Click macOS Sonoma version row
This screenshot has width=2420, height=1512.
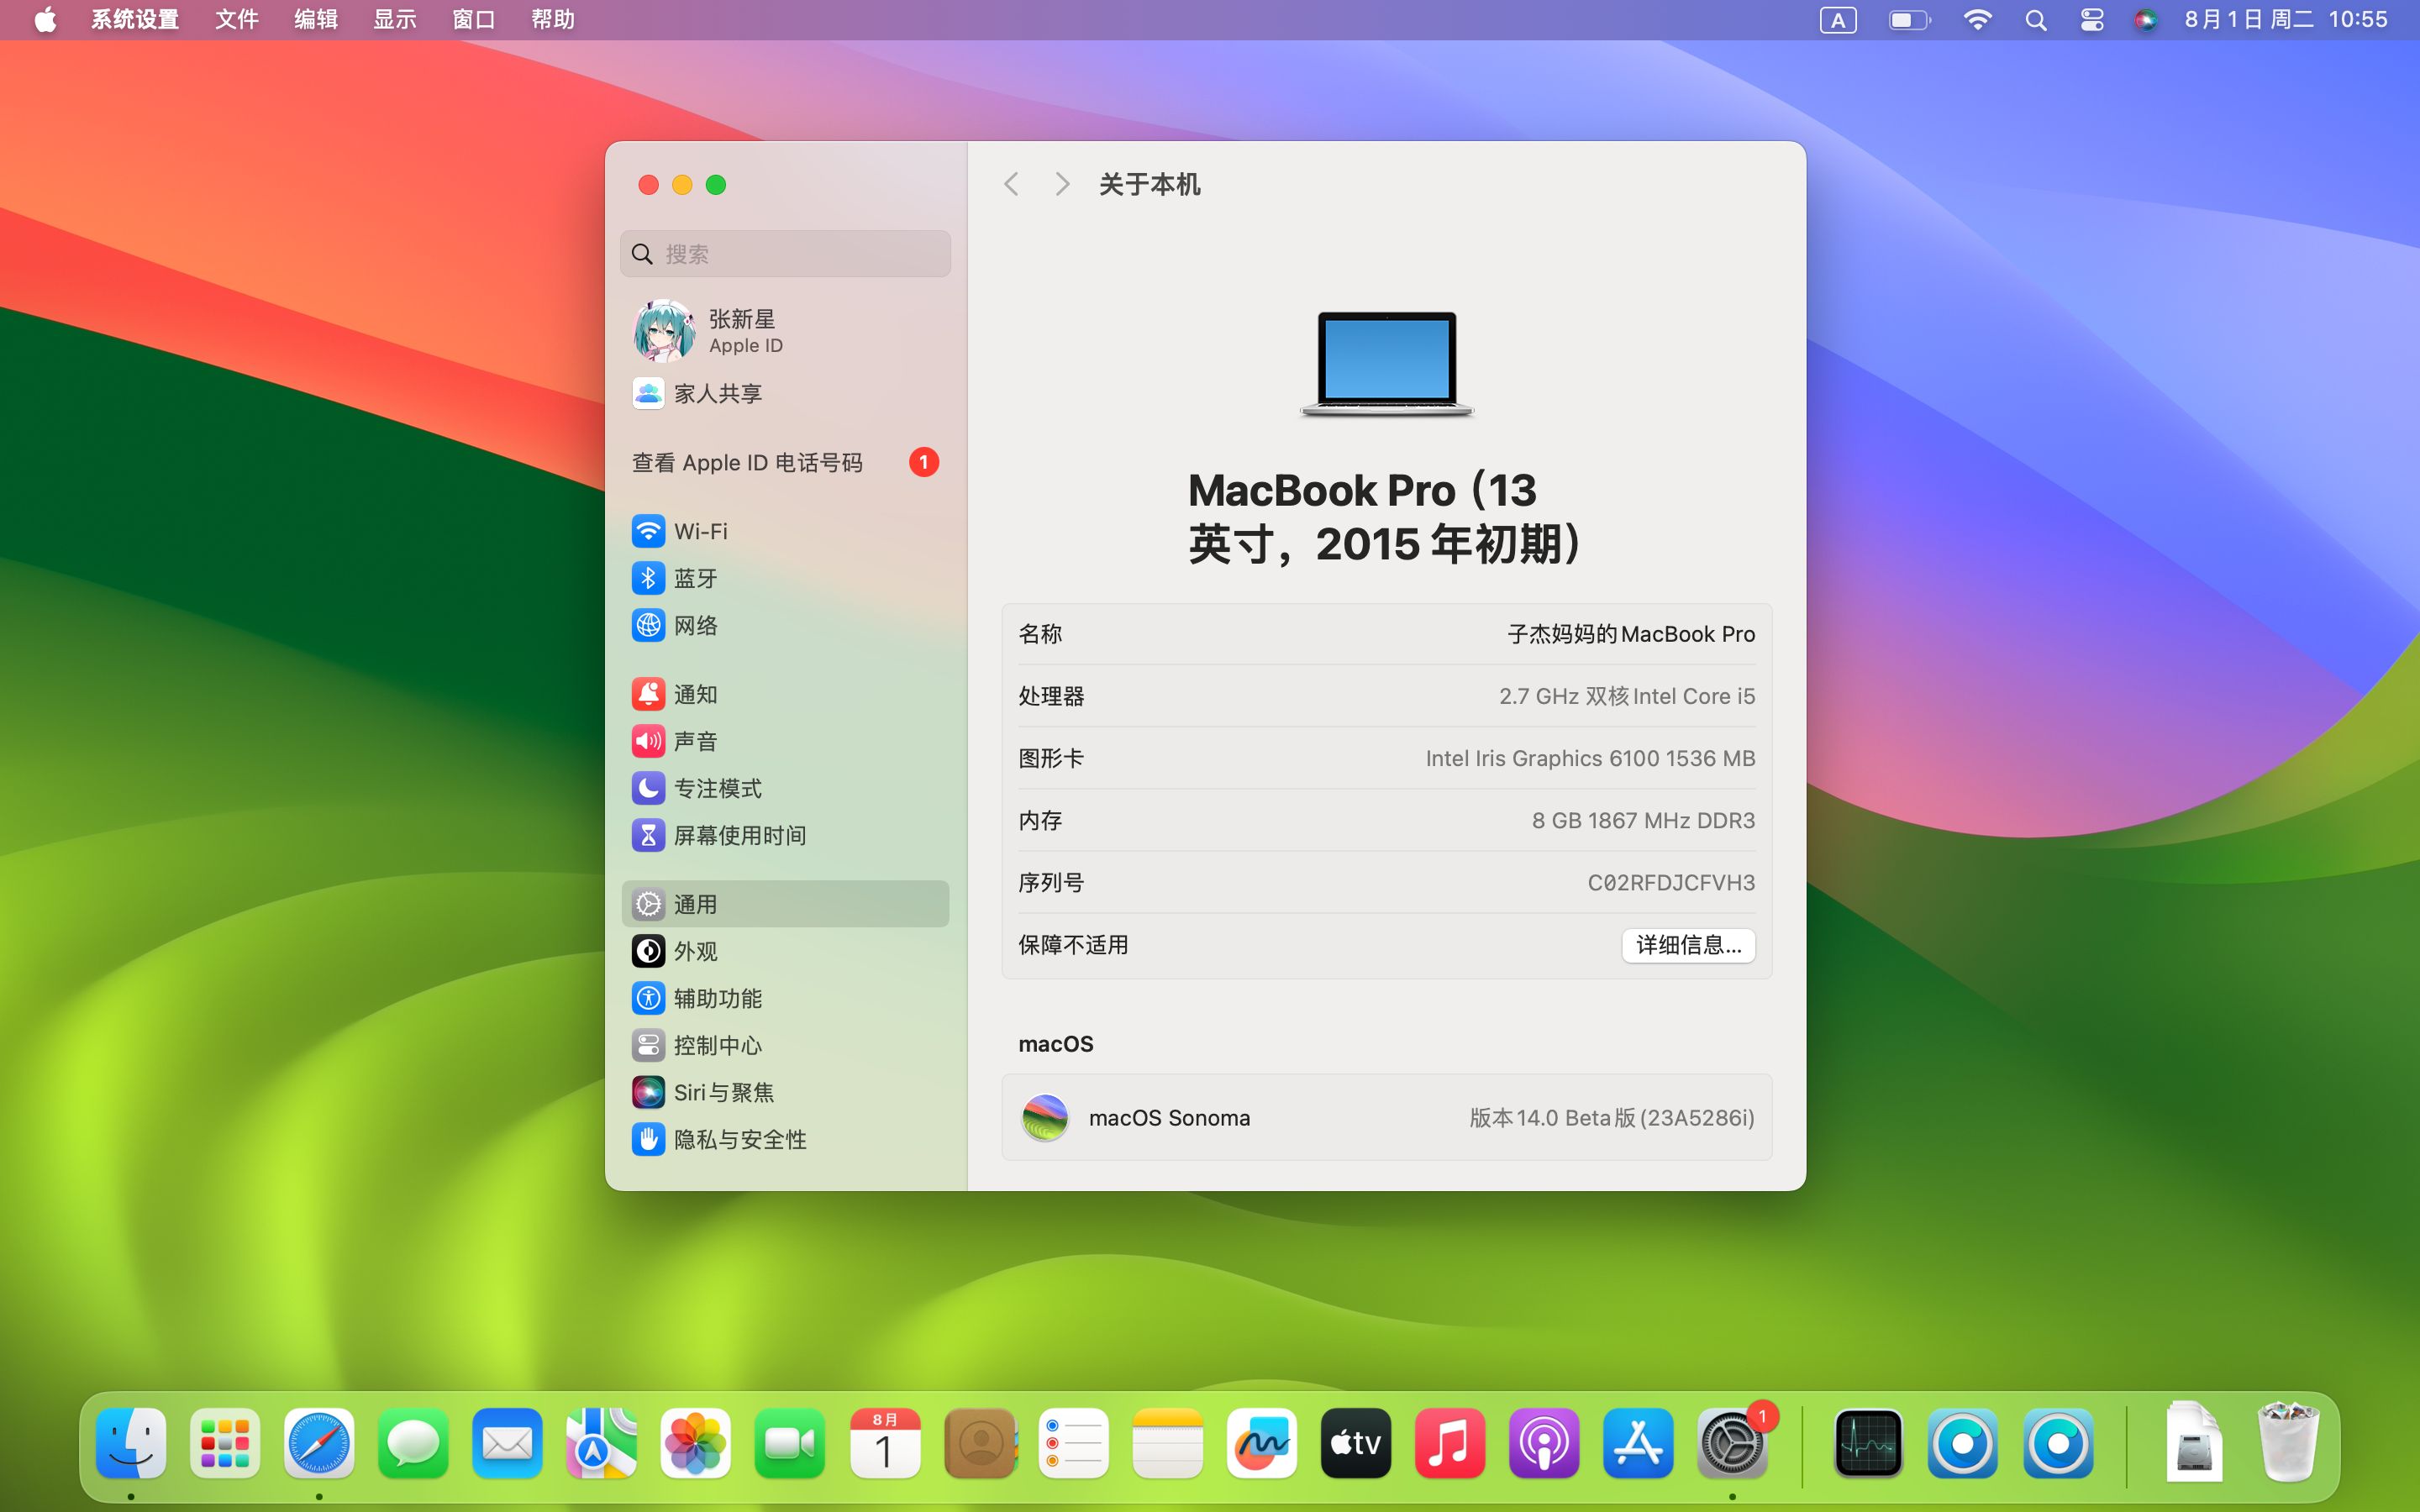(1387, 1117)
